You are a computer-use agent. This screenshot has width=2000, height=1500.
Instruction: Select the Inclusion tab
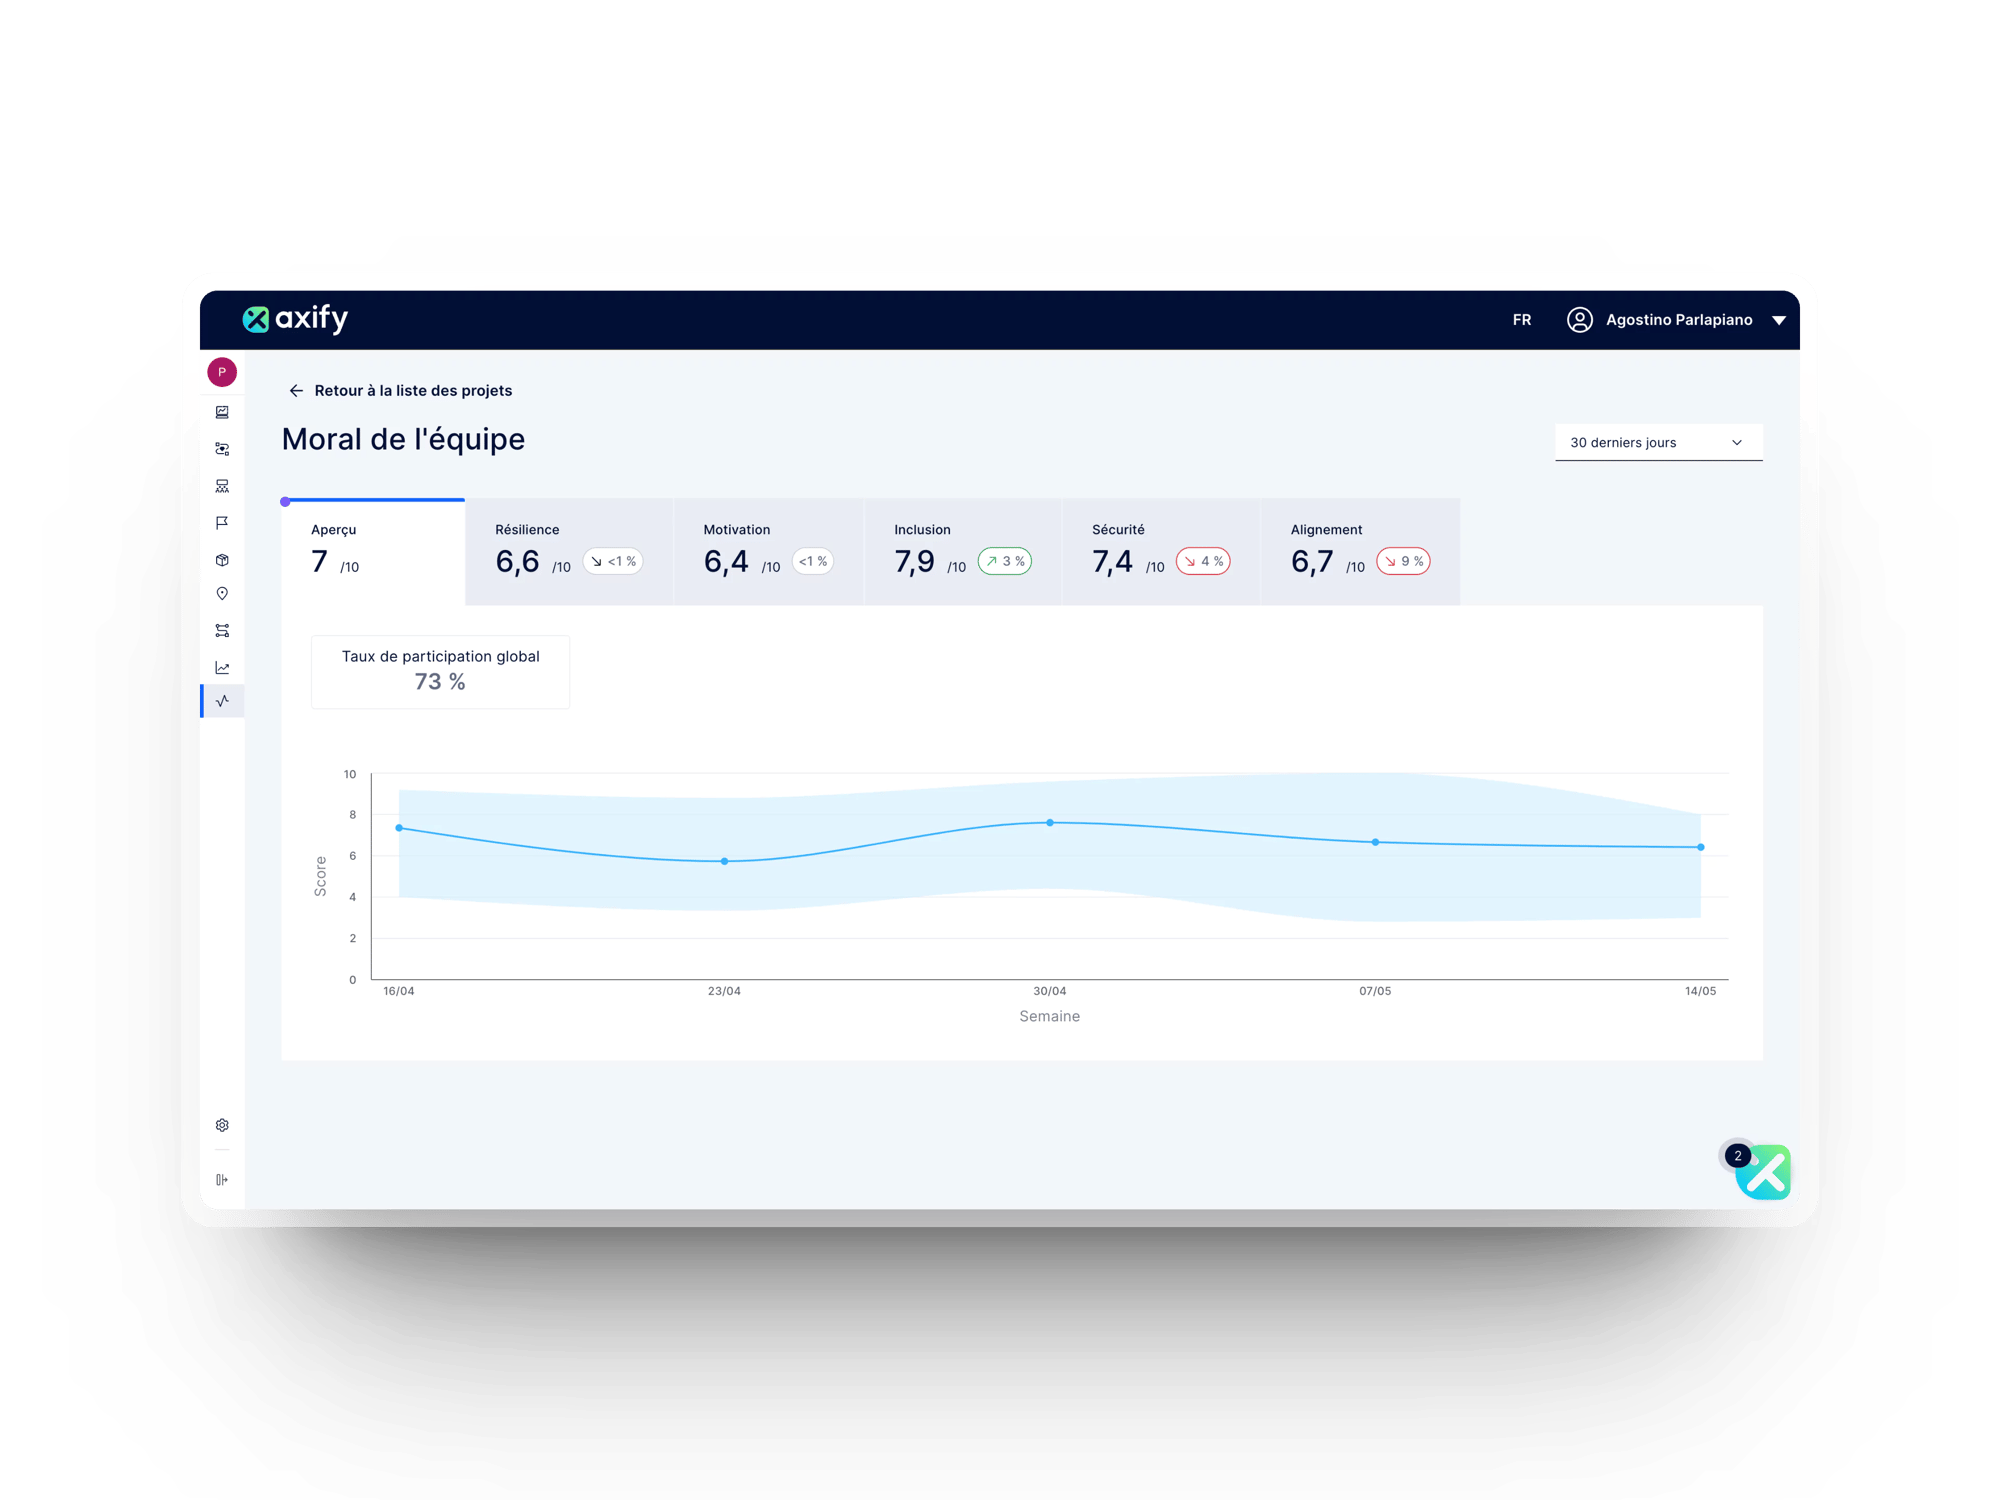point(961,551)
